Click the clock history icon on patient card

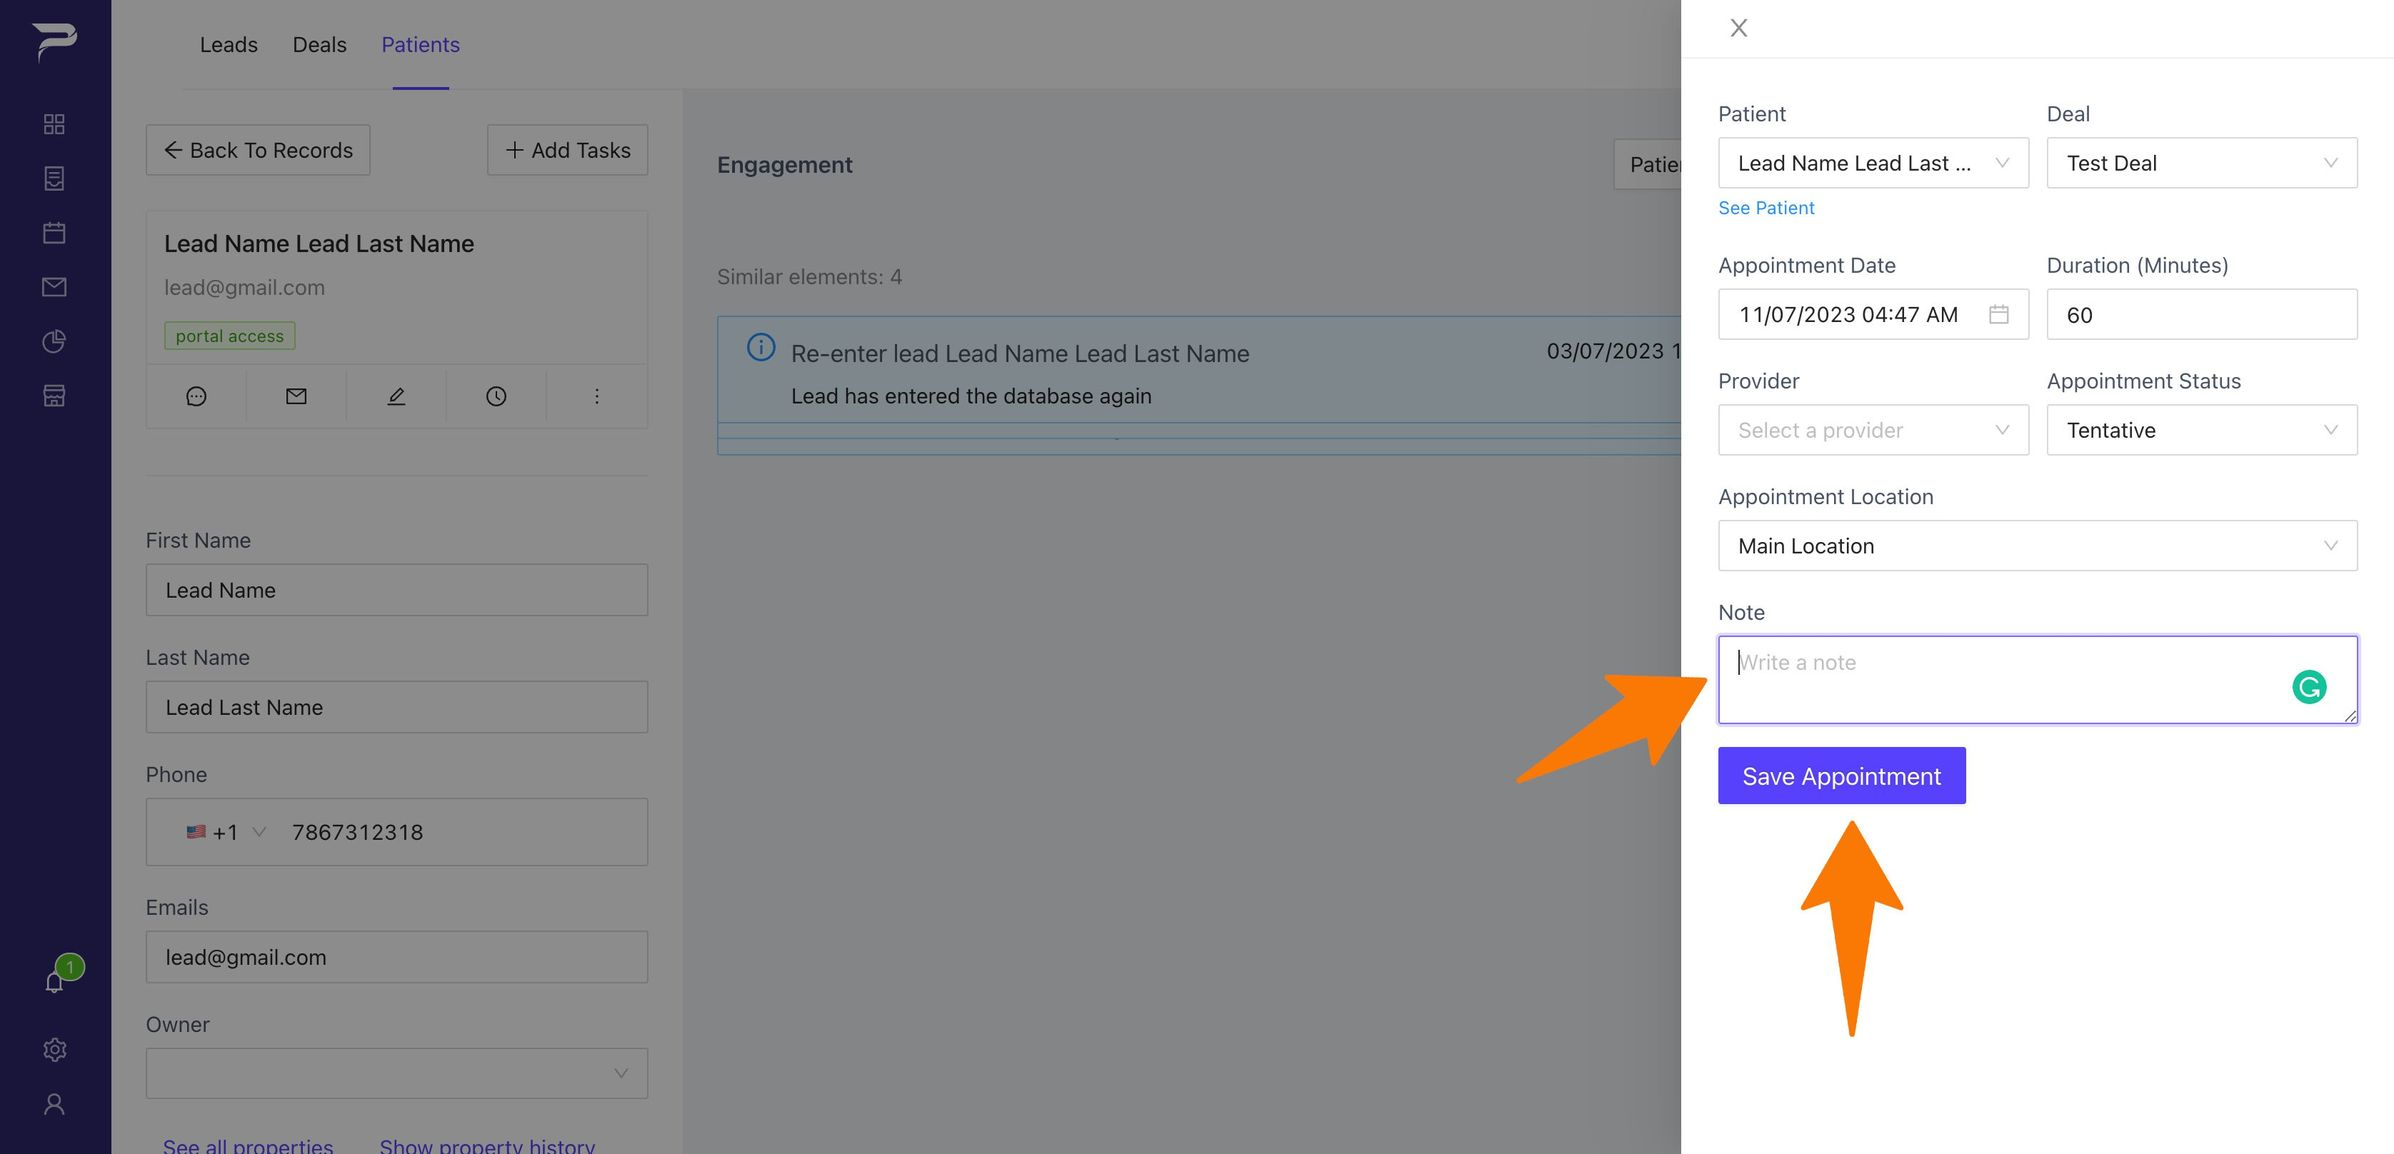click(x=496, y=396)
